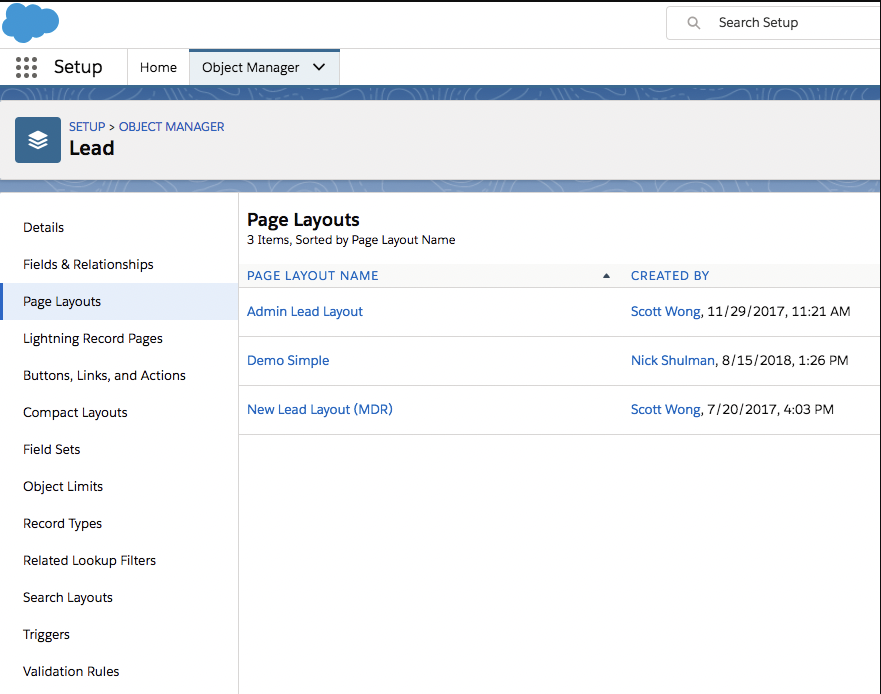Viewport: 881px width, 694px height.
Task: Open New Lead Layout (MDR)
Action: [319, 409]
